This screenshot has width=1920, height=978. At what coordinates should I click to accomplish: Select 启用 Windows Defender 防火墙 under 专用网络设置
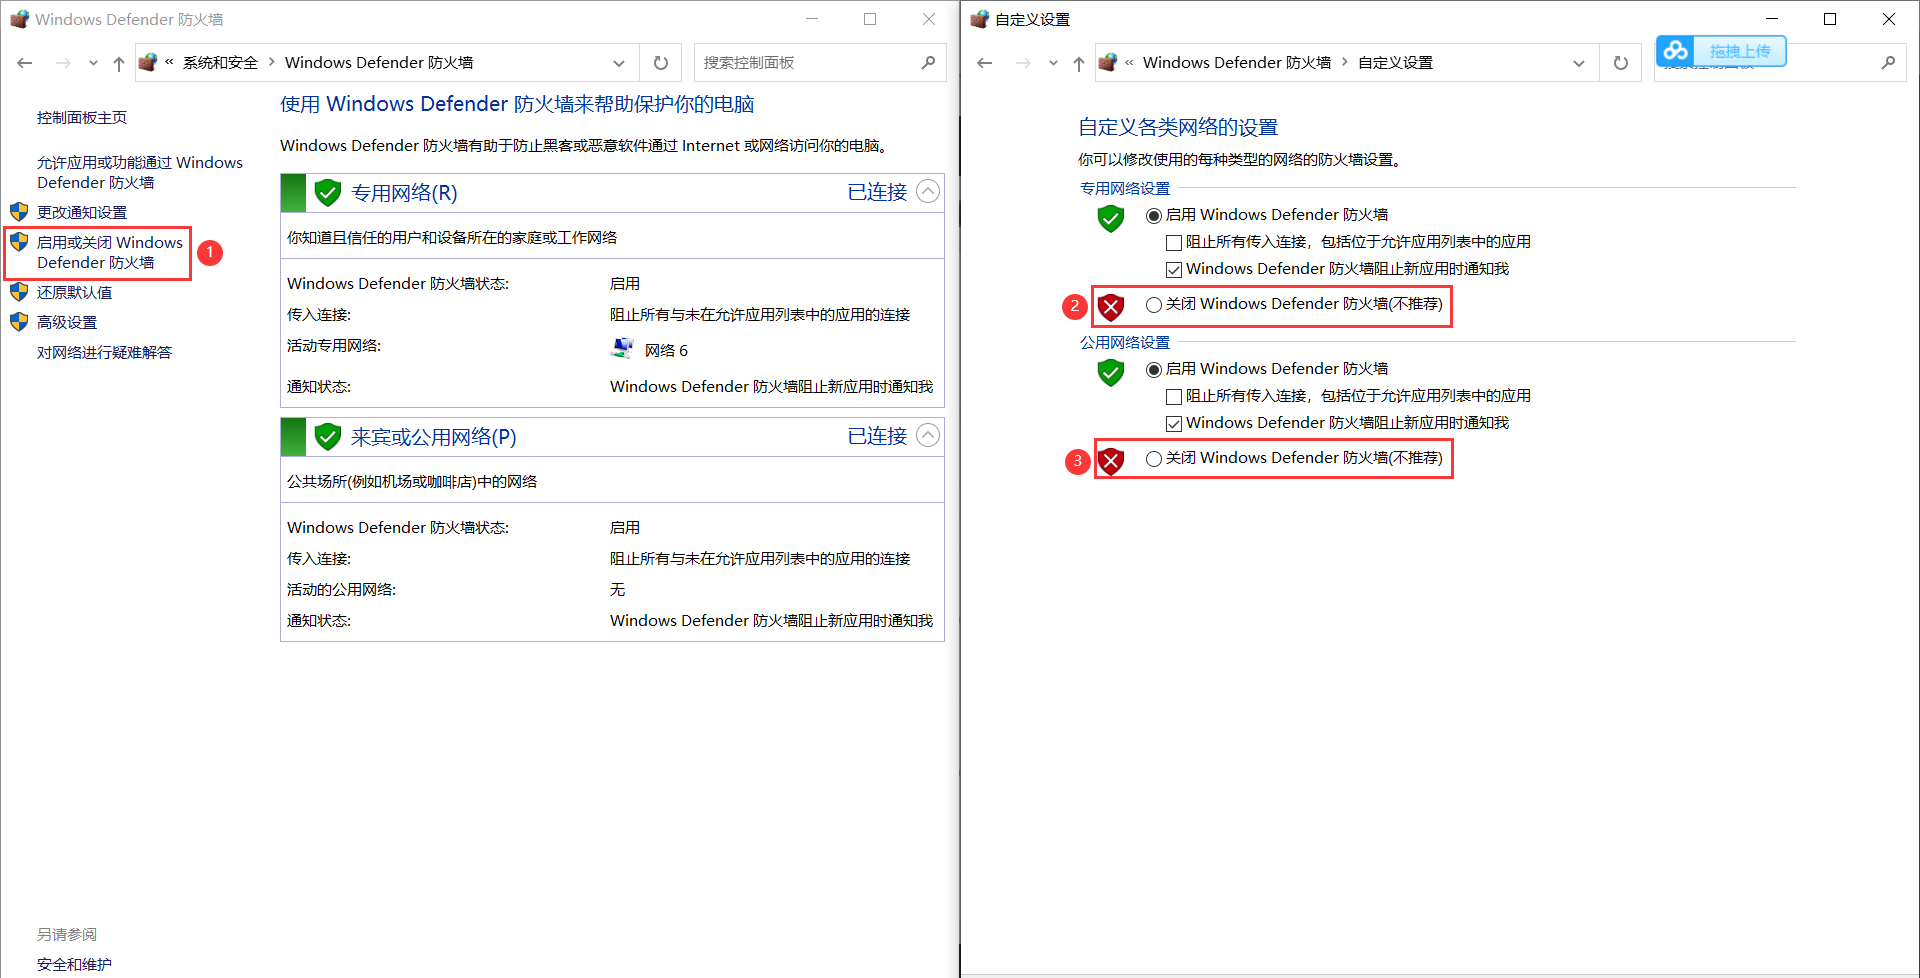[x=1154, y=216]
